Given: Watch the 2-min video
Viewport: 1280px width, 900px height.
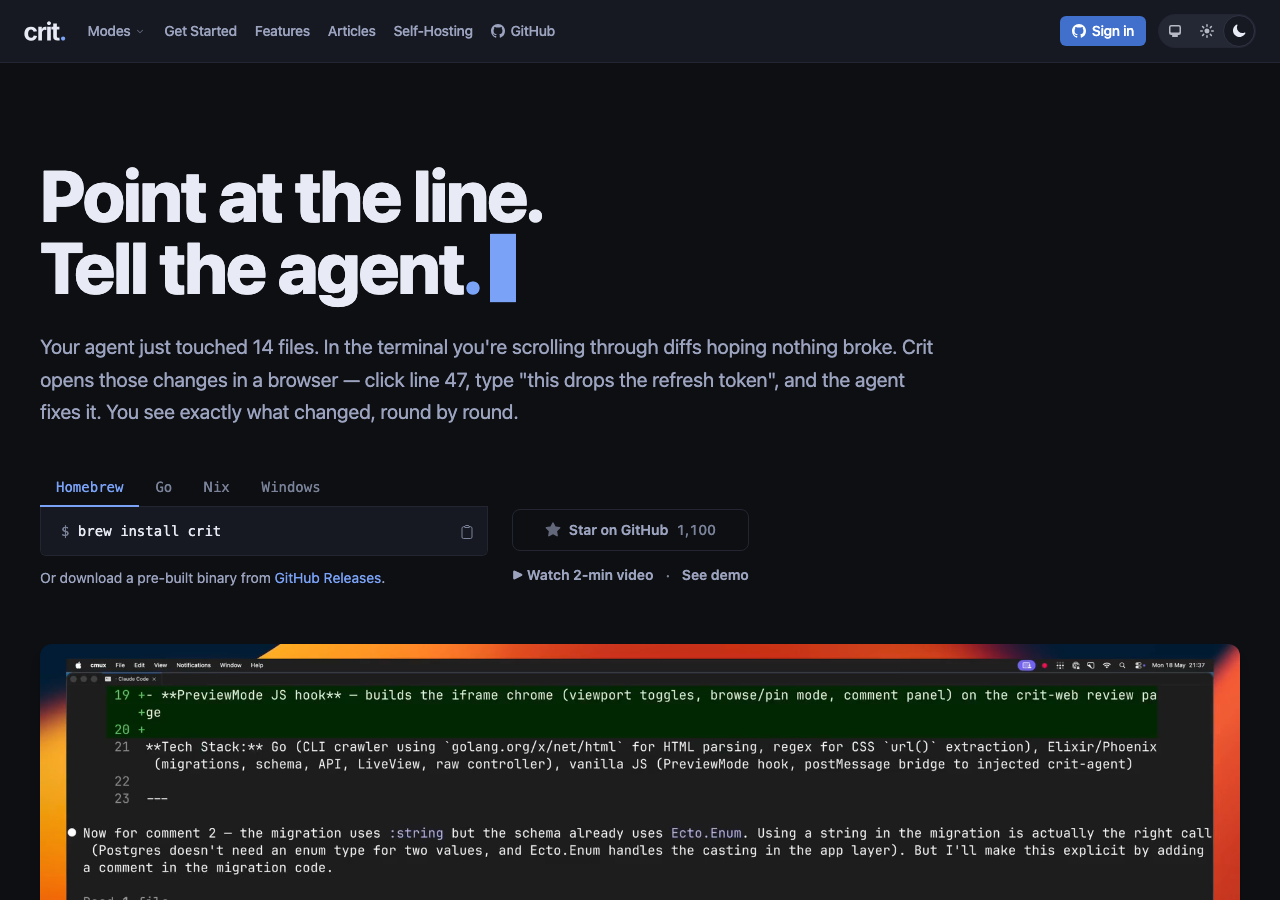Looking at the screenshot, I should coord(583,575).
